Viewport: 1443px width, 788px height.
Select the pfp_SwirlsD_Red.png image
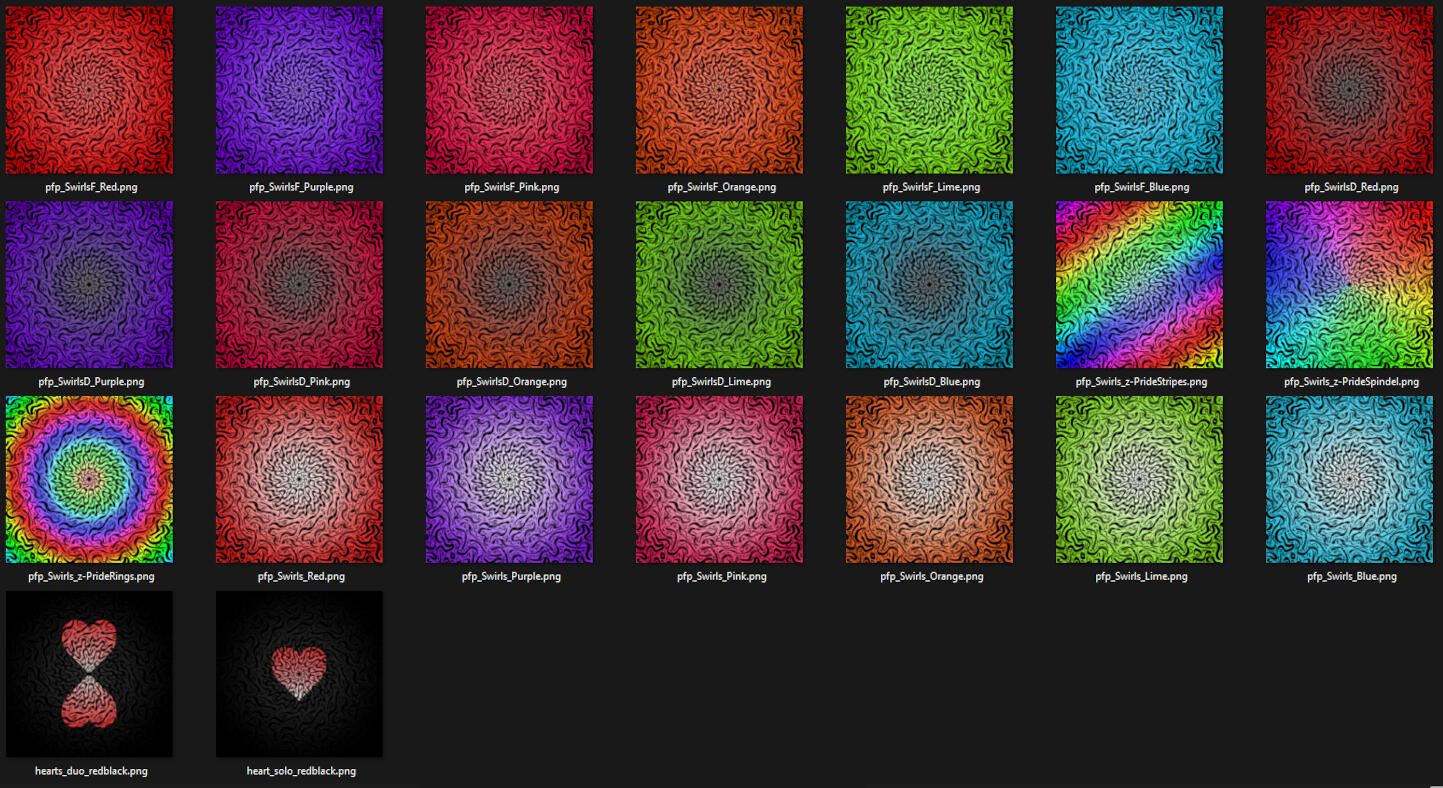click(1349, 90)
